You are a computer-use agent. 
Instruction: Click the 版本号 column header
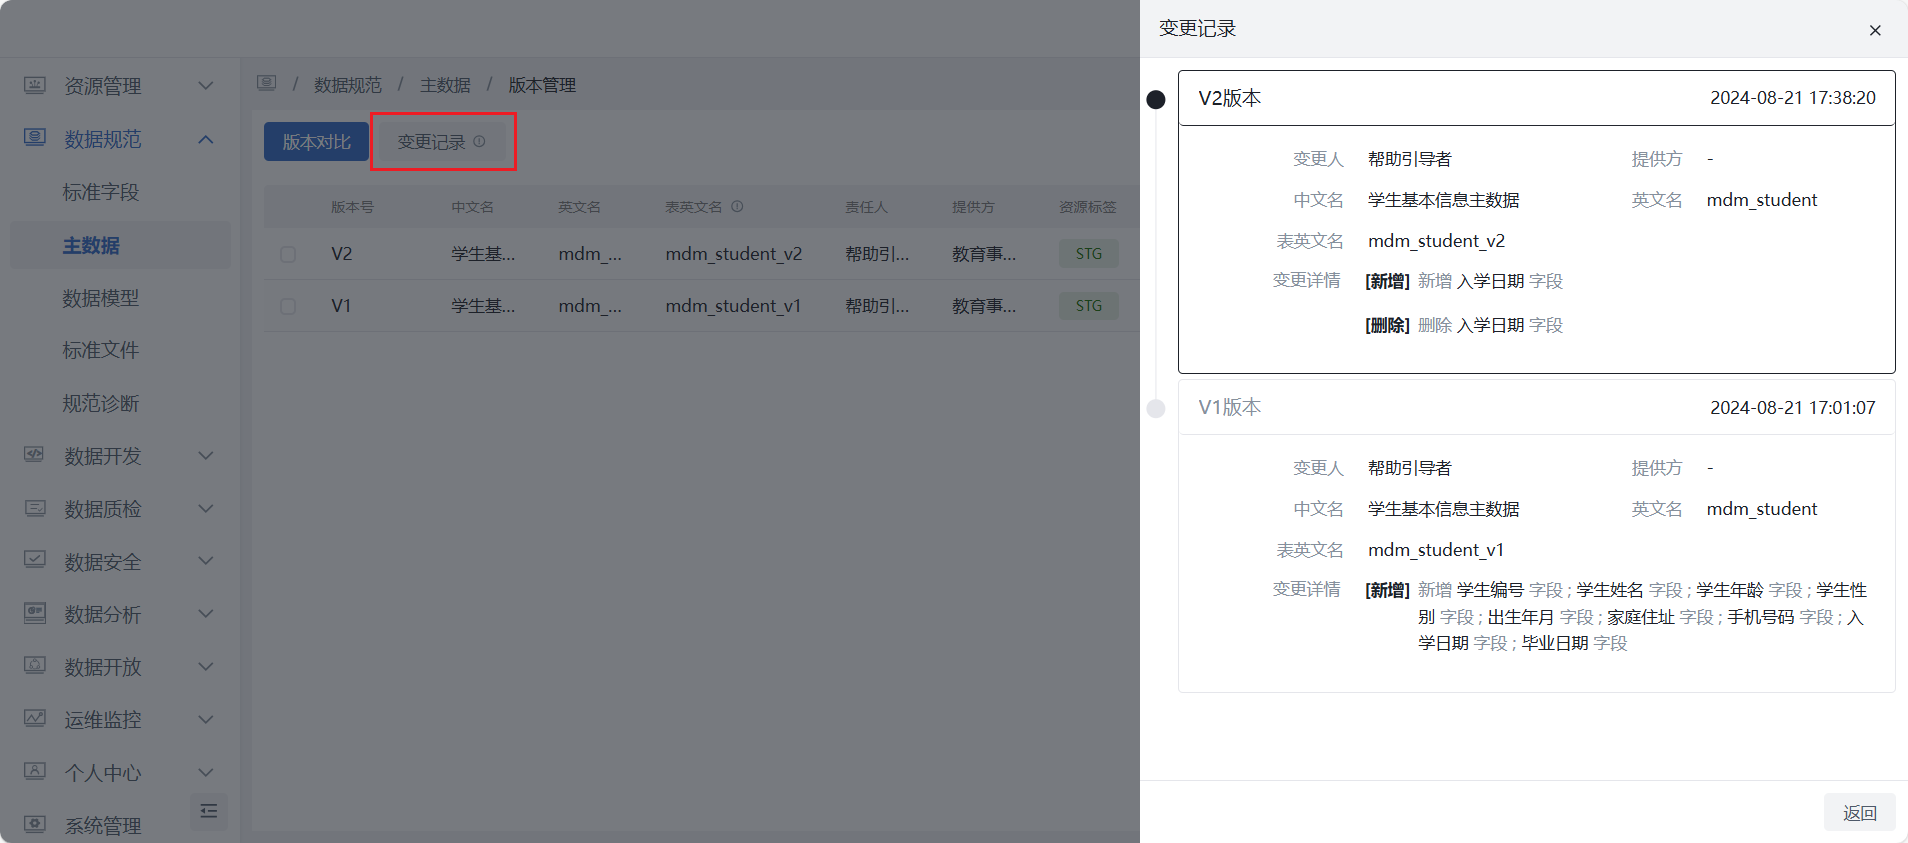(x=352, y=207)
